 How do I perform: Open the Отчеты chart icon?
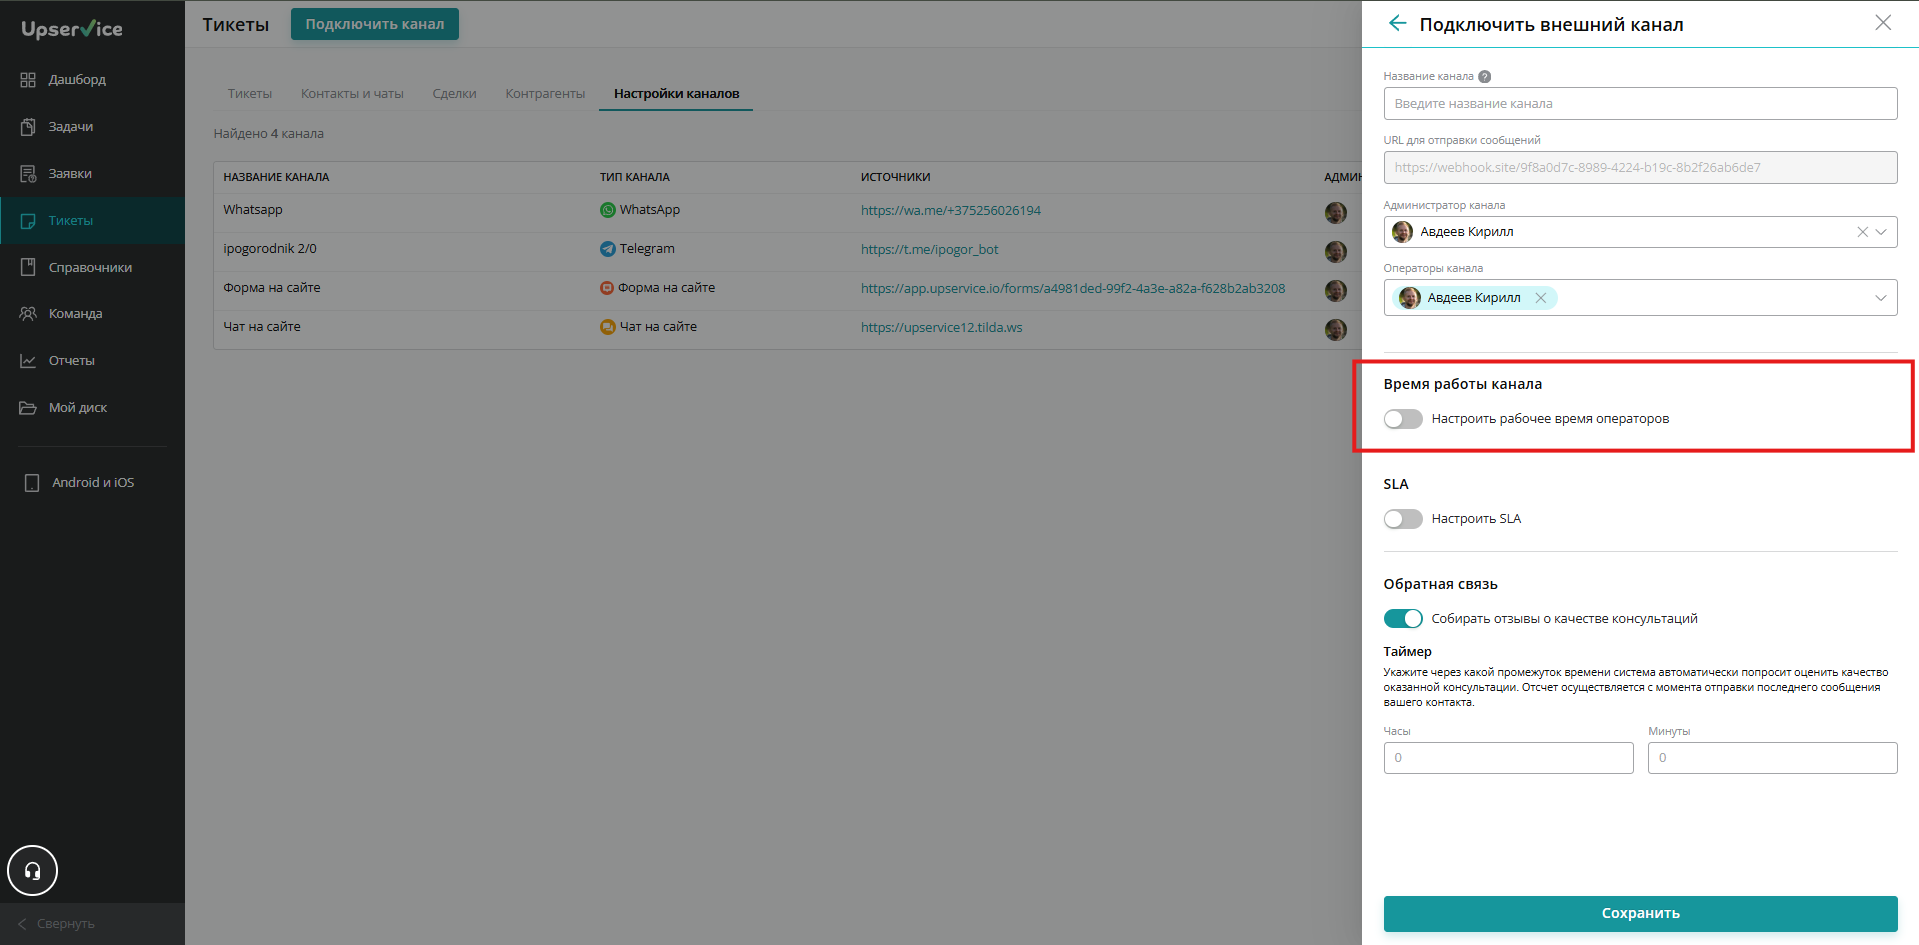(x=28, y=361)
